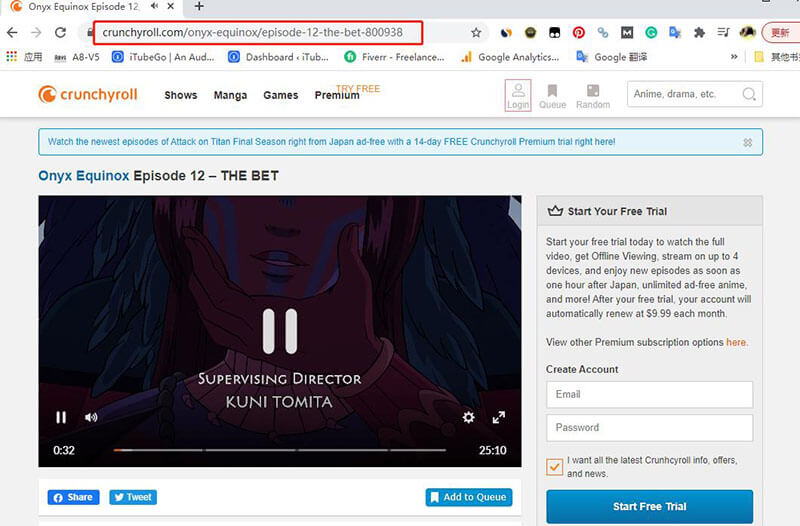This screenshot has height=526, width=800.
Task: Open the Manga menu
Action: tap(230, 95)
